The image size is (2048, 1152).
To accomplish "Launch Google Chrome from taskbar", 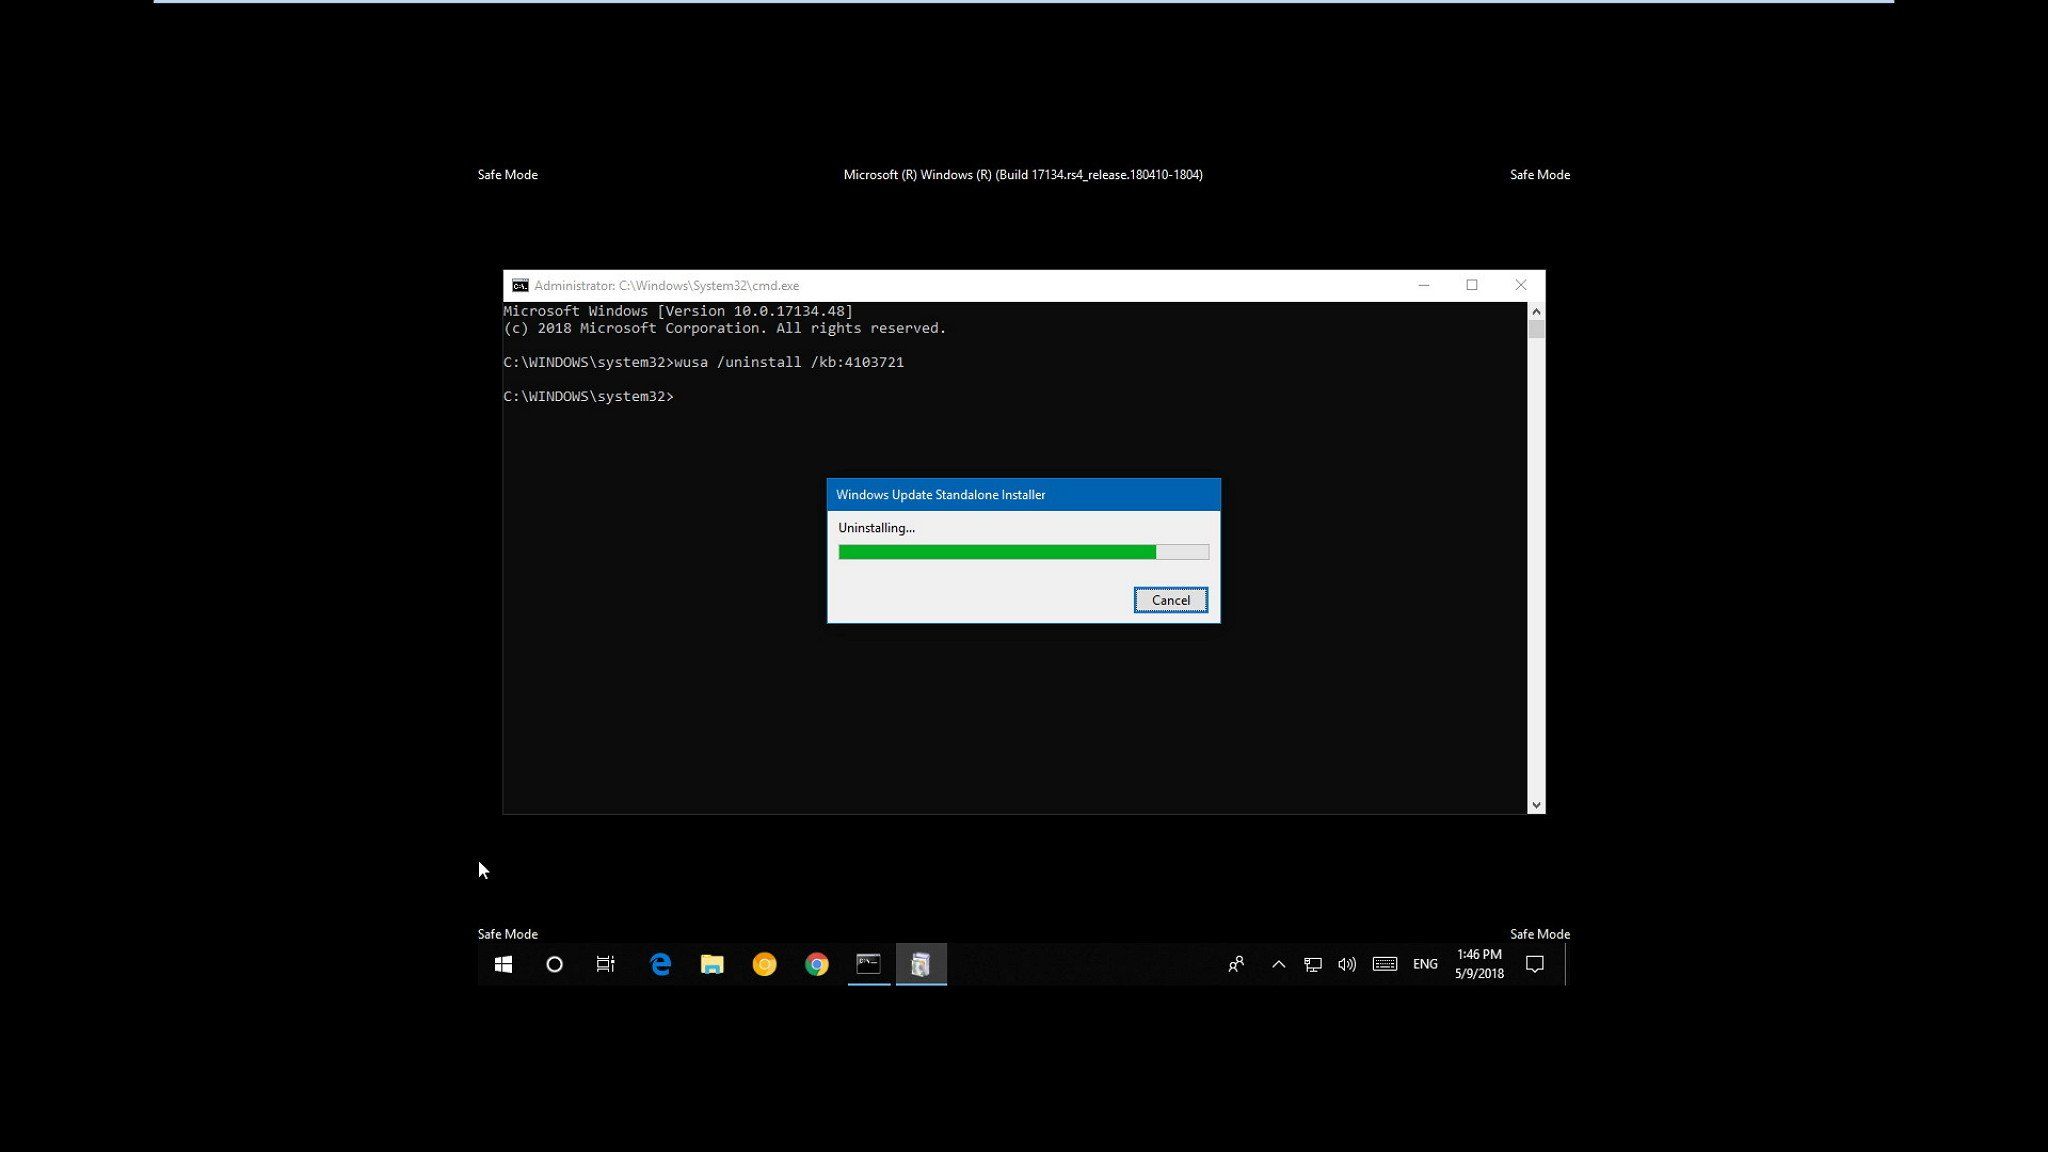I will click(816, 964).
